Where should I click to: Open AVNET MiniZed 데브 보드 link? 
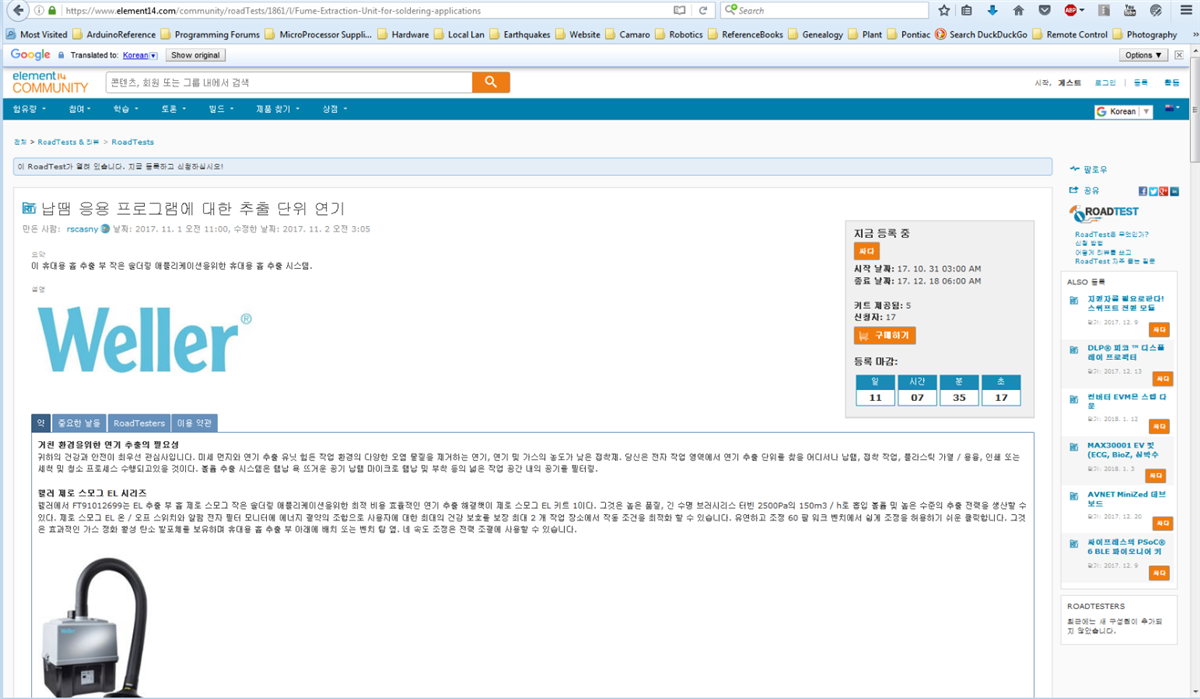click(1126, 499)
